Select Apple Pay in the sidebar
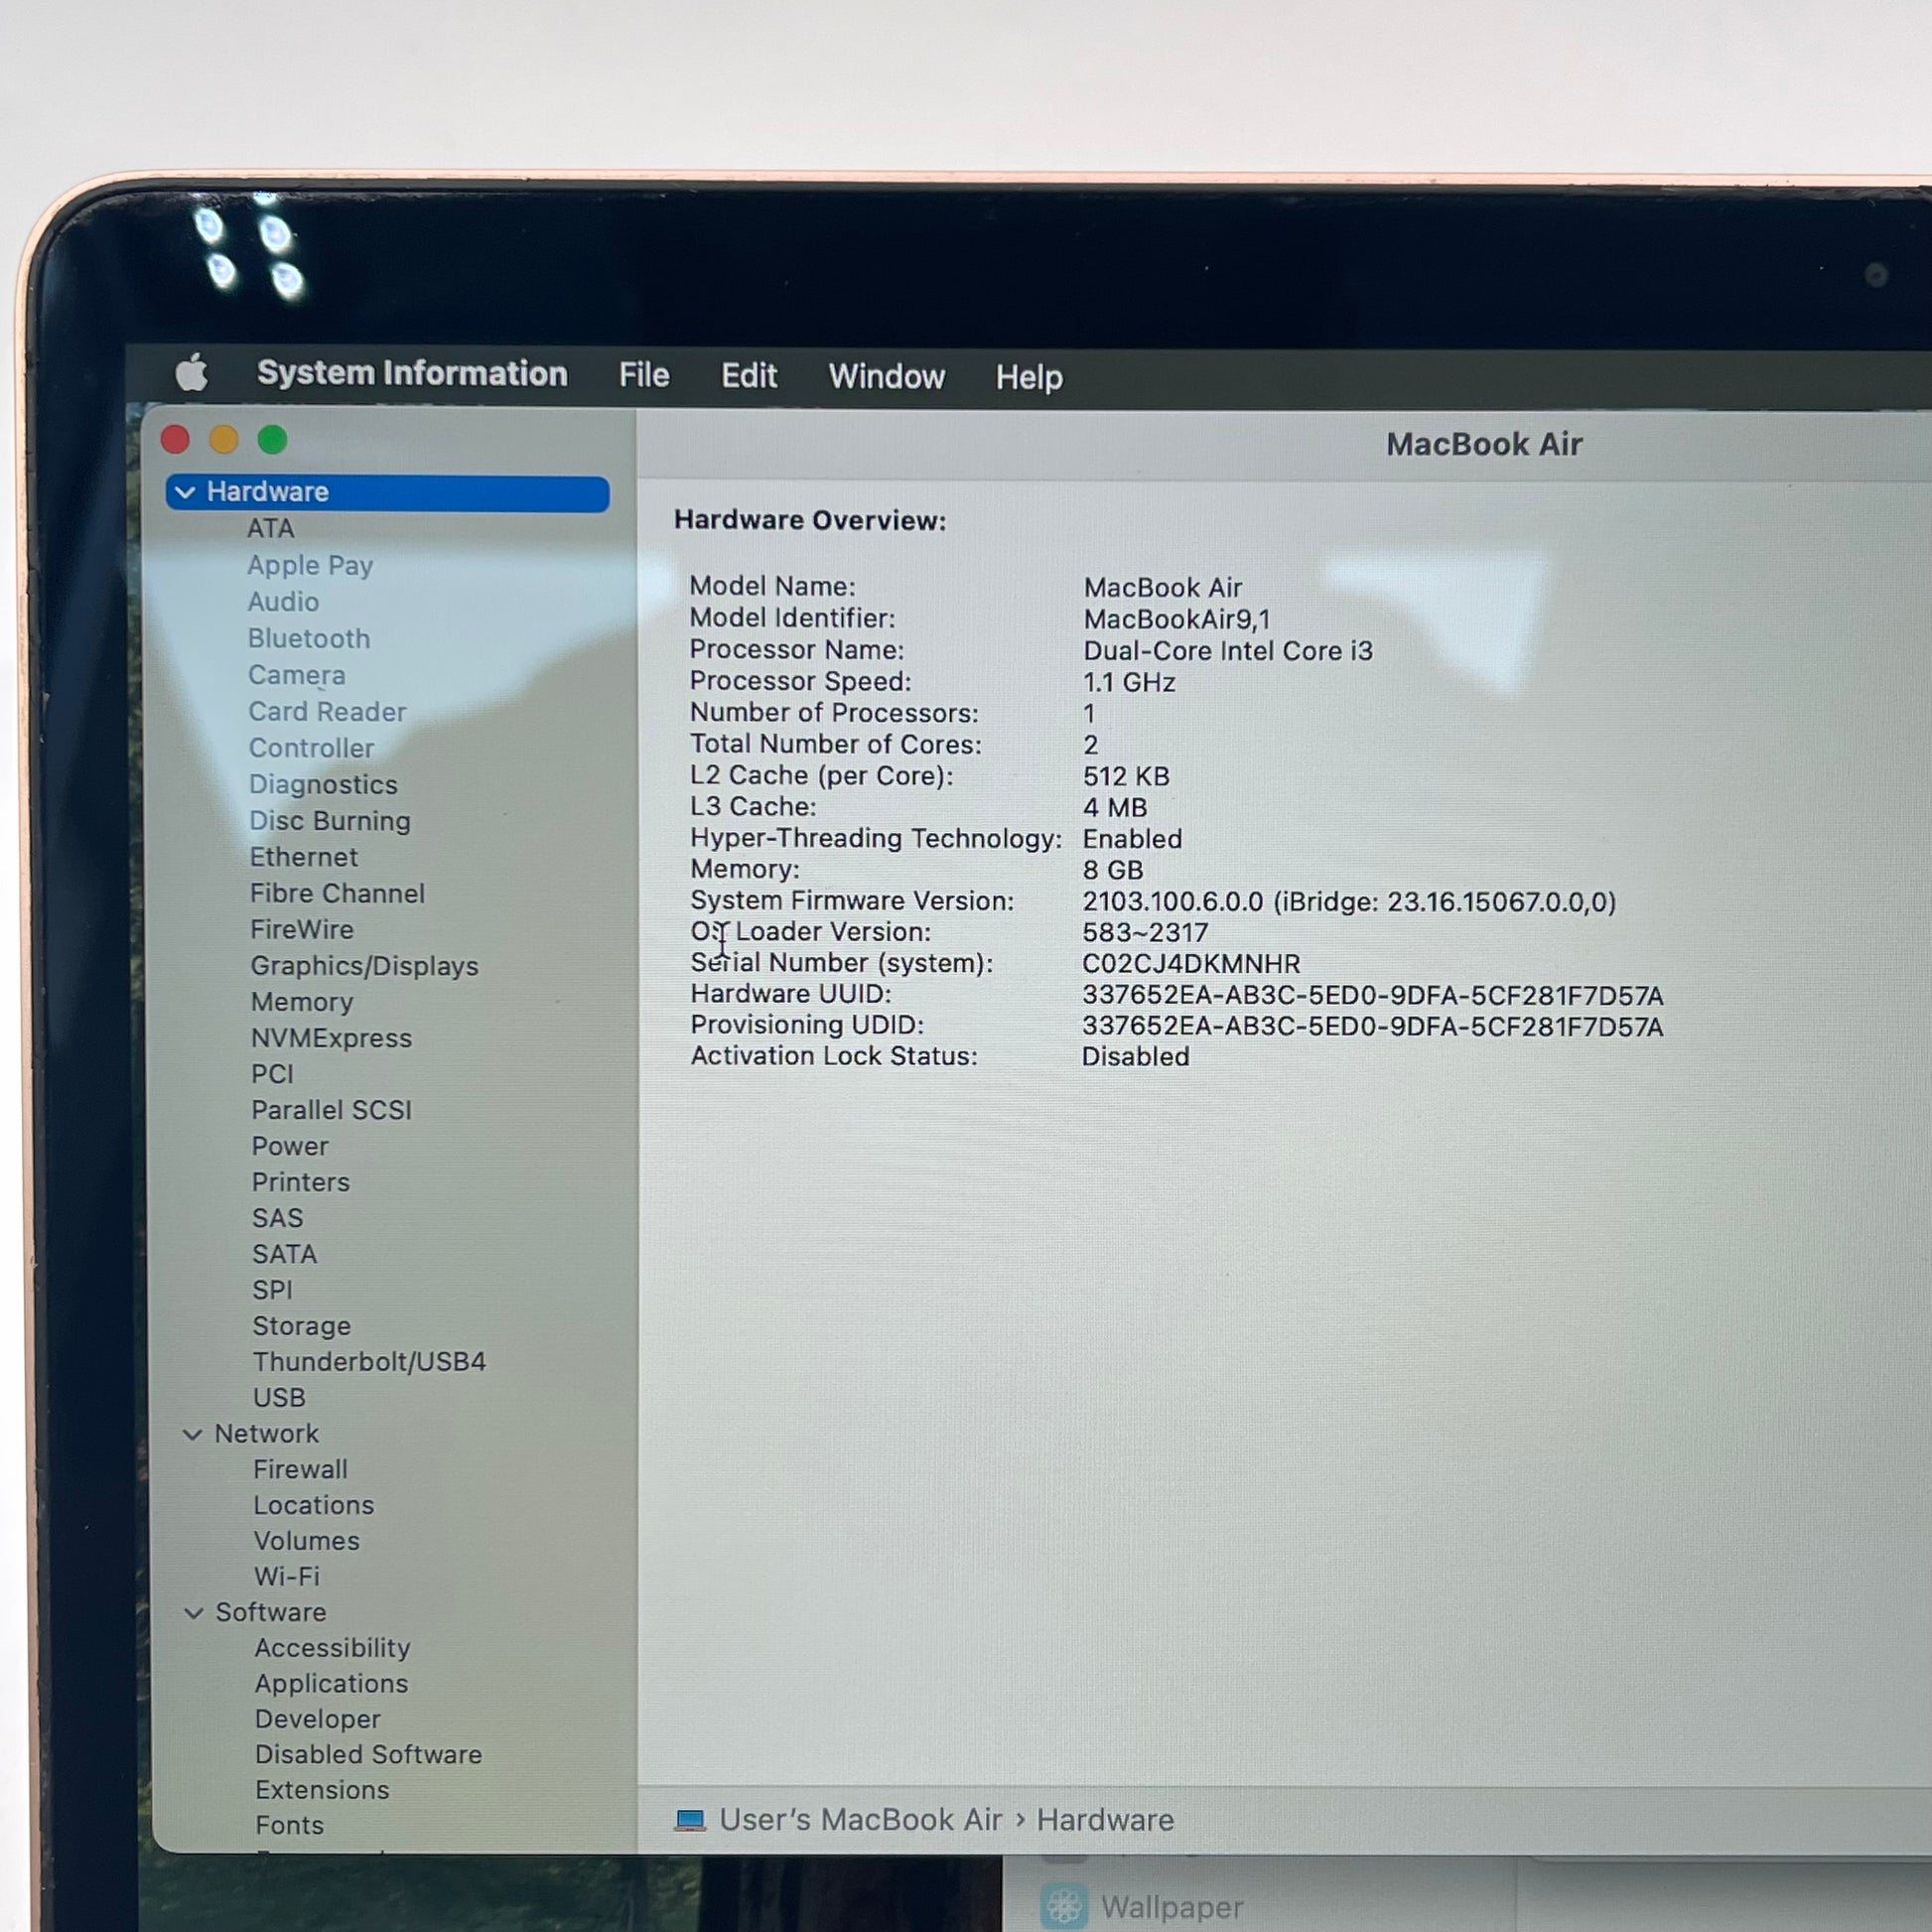1932x1932 pixels. point(310,565)
